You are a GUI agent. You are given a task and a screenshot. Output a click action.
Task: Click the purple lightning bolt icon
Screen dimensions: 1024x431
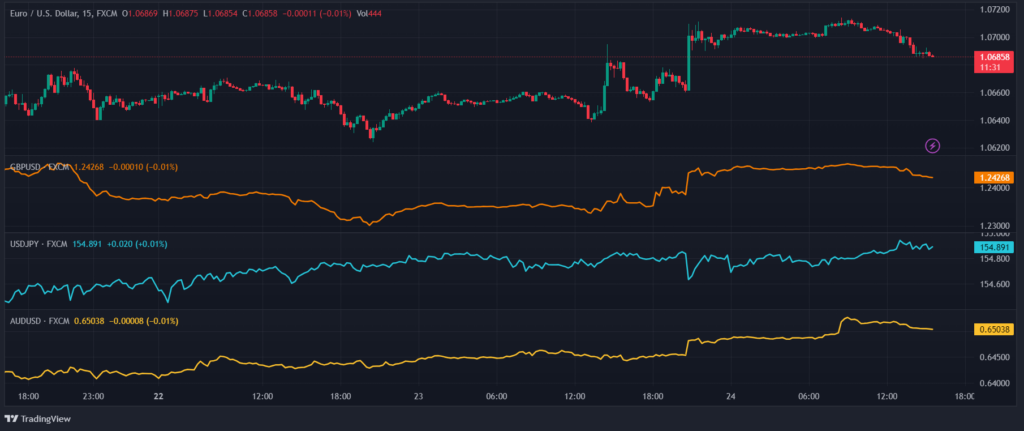[932, 146]
